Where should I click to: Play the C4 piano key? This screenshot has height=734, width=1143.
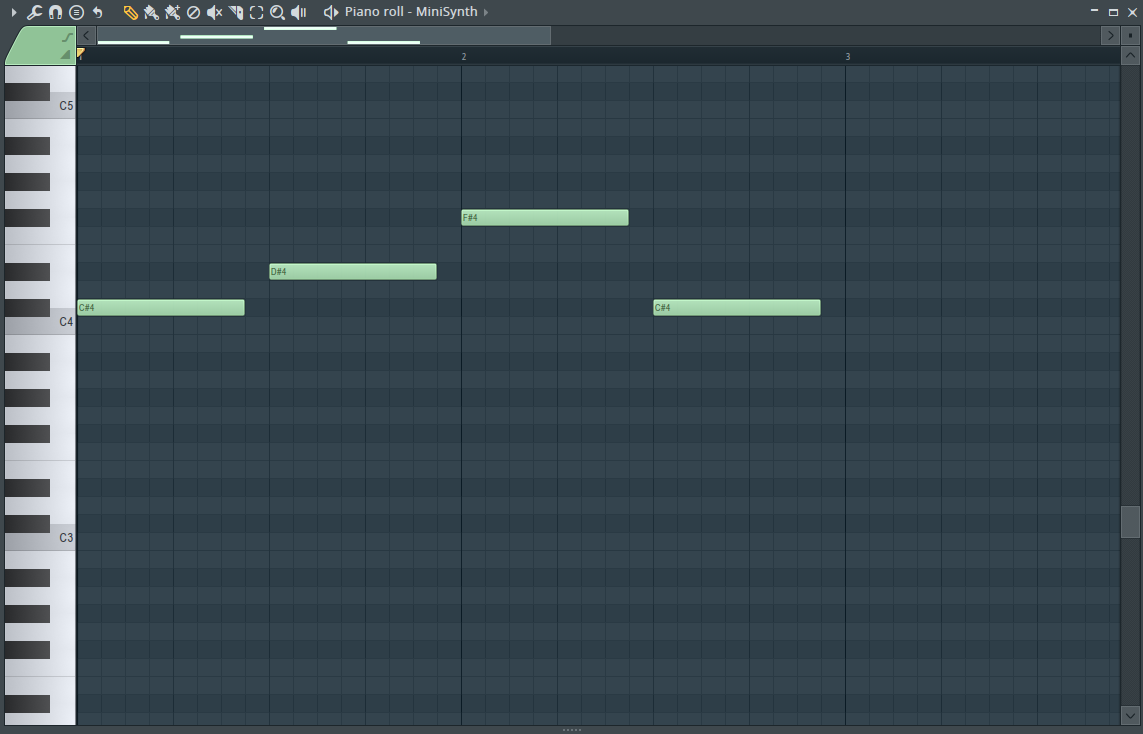tap(63, 323)
